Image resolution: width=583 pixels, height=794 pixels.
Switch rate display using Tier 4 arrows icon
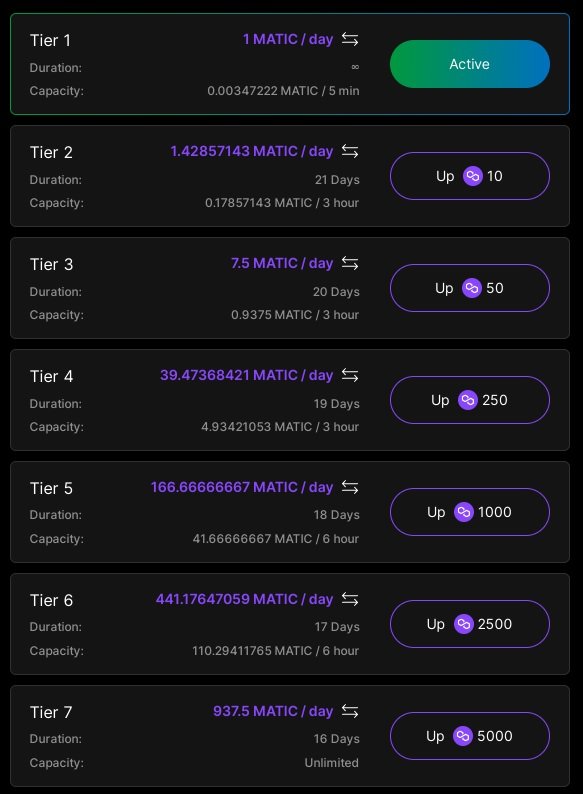coord(350,375)
